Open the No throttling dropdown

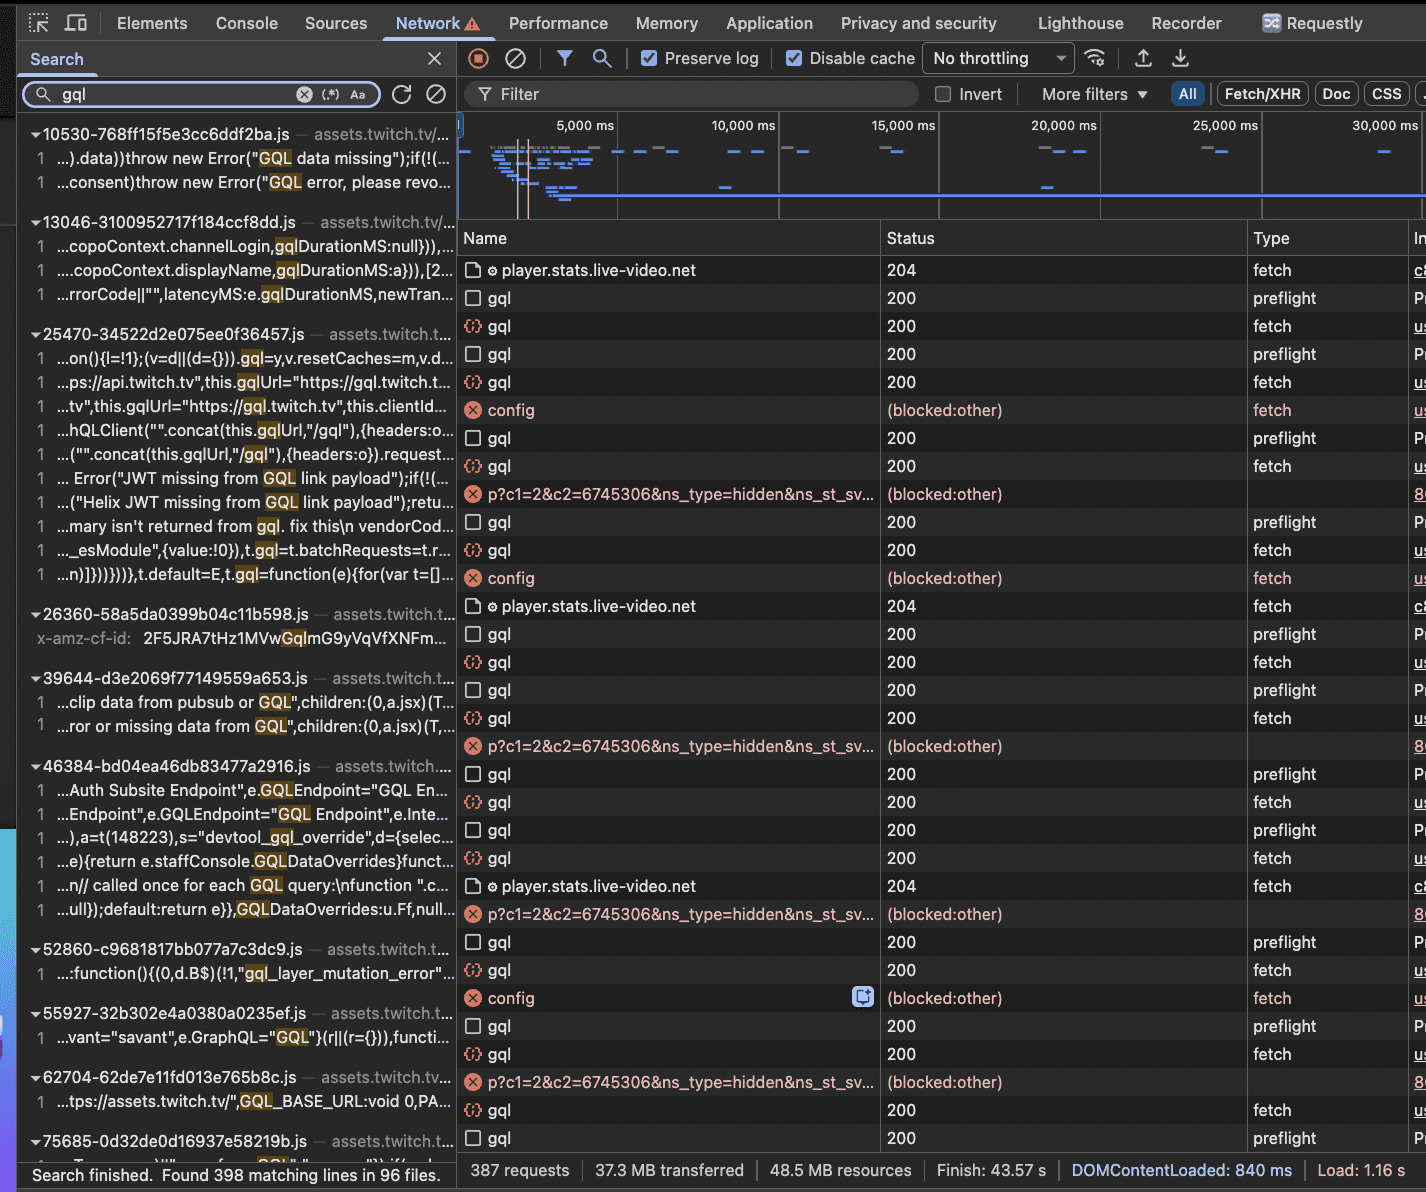click(x=996, y=58)
